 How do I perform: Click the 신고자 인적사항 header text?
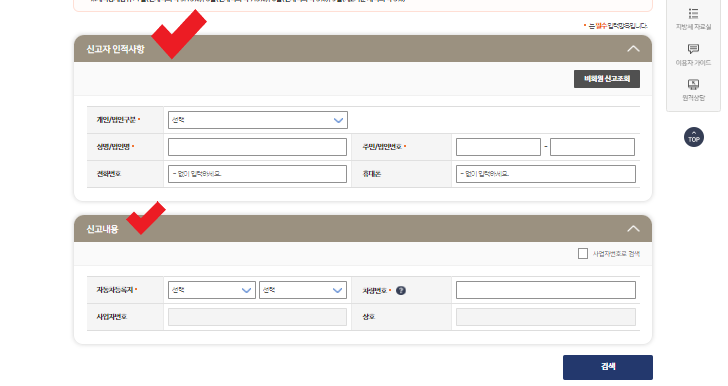(x=116, y=49)
